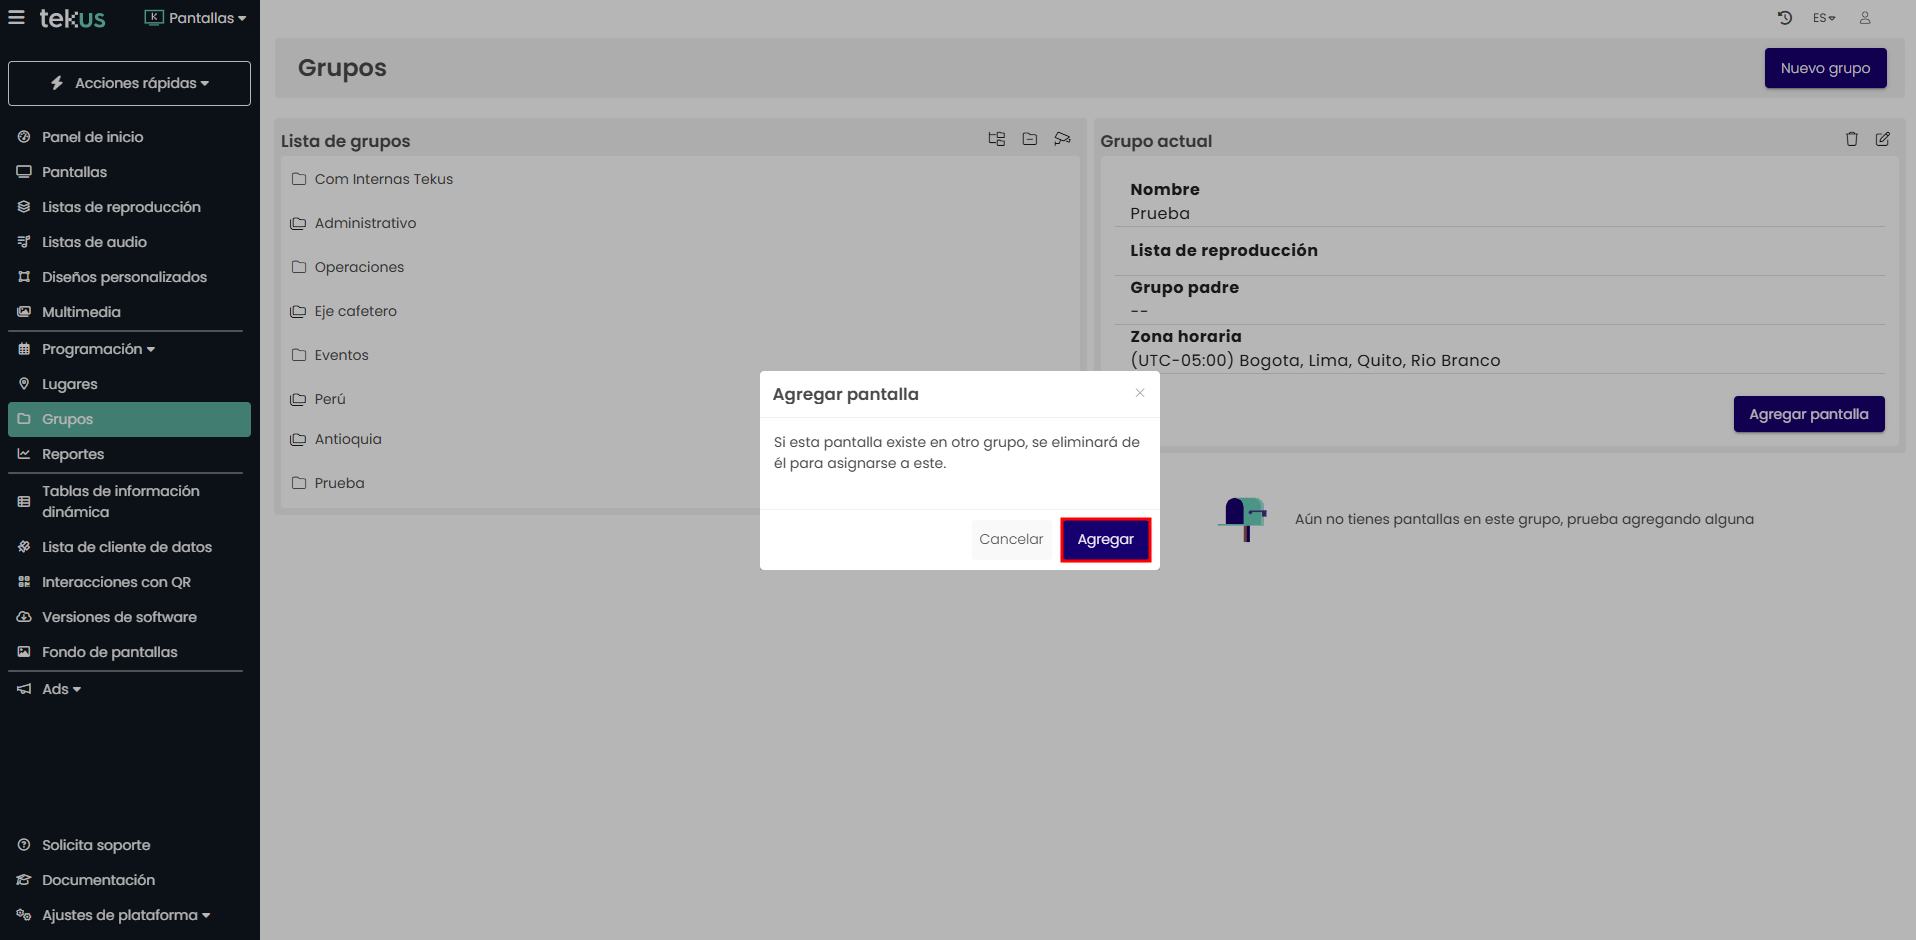Viewport: 1916px width, 940px height.
Task: Click the history clock icon in top bar
Action: coord(1784,18)
